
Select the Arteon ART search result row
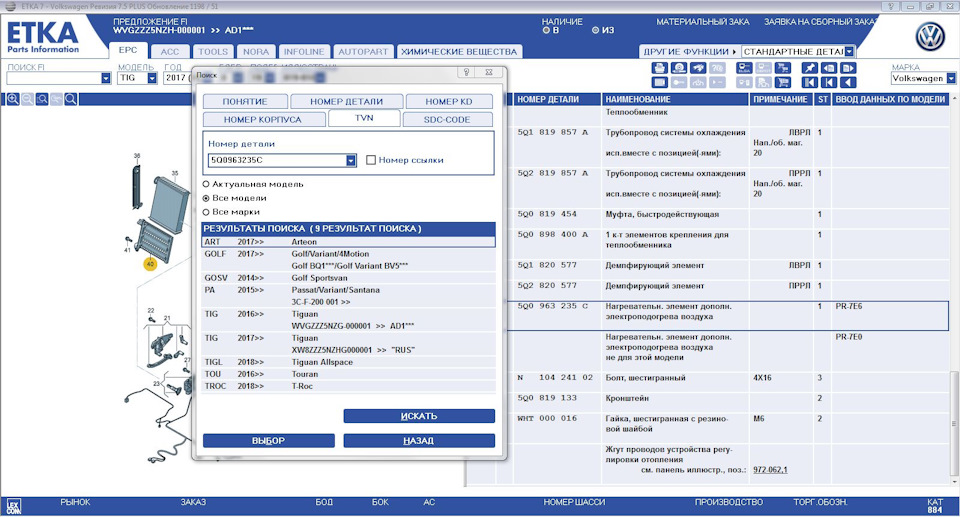(x=348, y=242)
